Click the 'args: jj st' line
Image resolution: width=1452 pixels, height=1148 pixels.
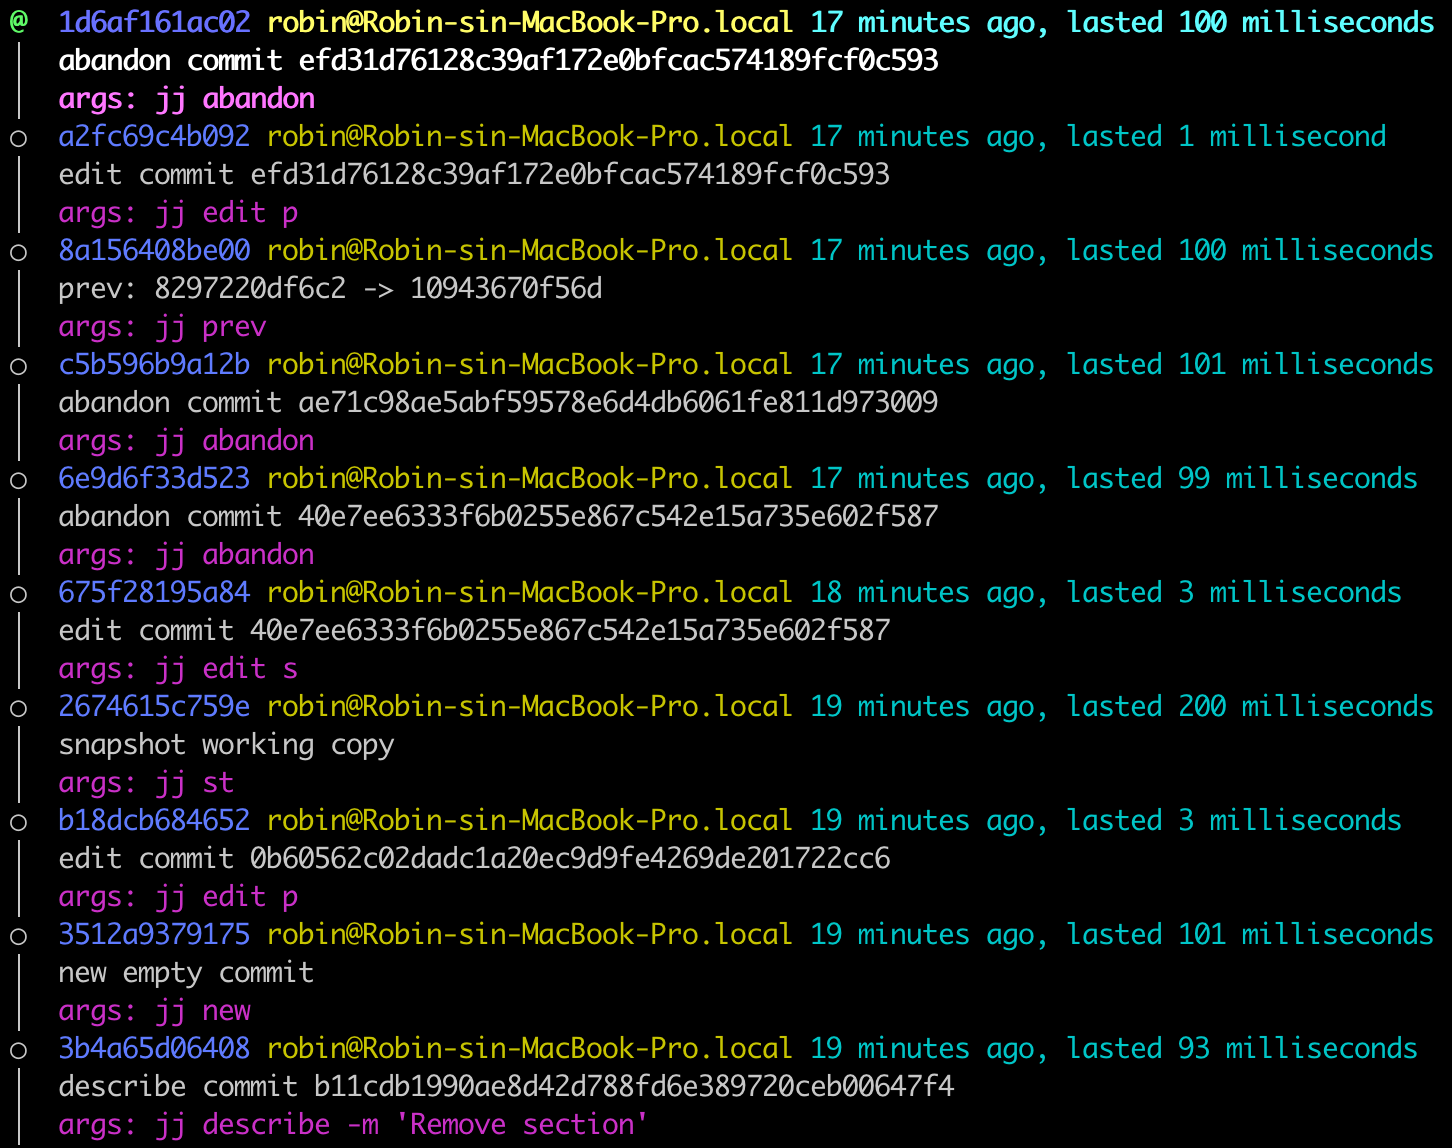coord(146,783)
